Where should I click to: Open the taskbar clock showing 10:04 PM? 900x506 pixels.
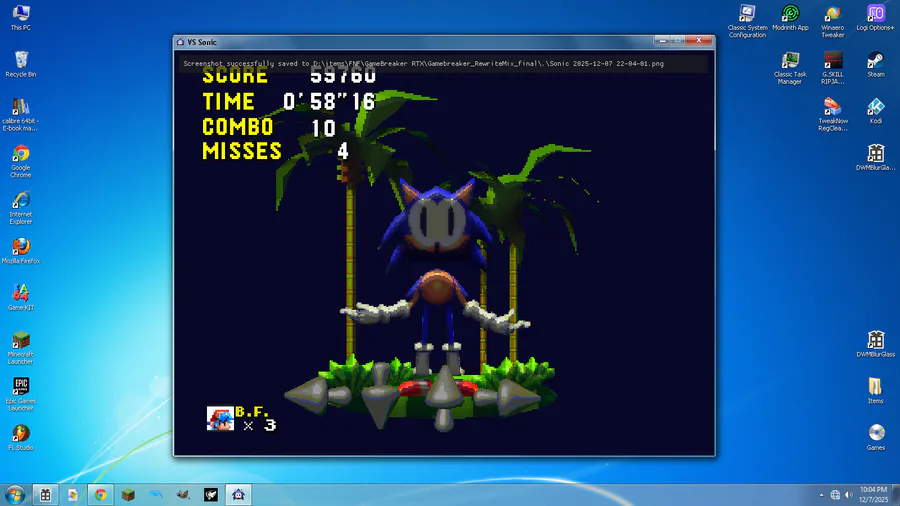(873, 495)
